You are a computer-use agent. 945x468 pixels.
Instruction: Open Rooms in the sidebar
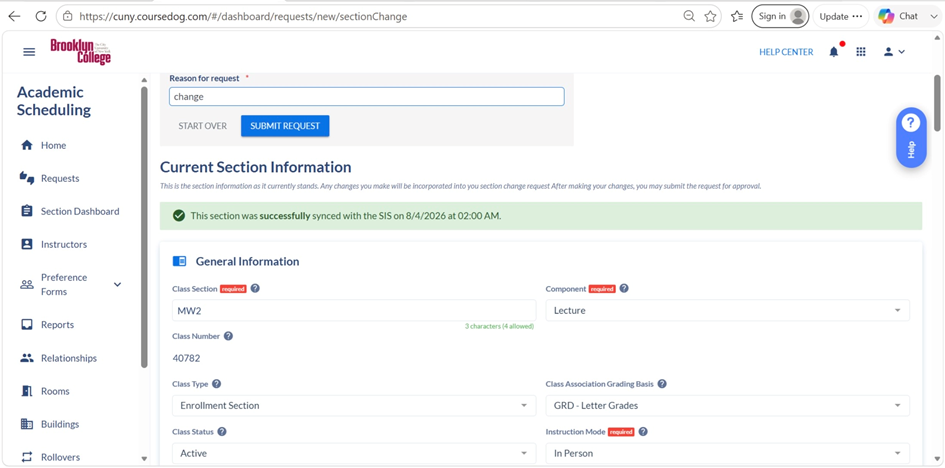point(55,391)
